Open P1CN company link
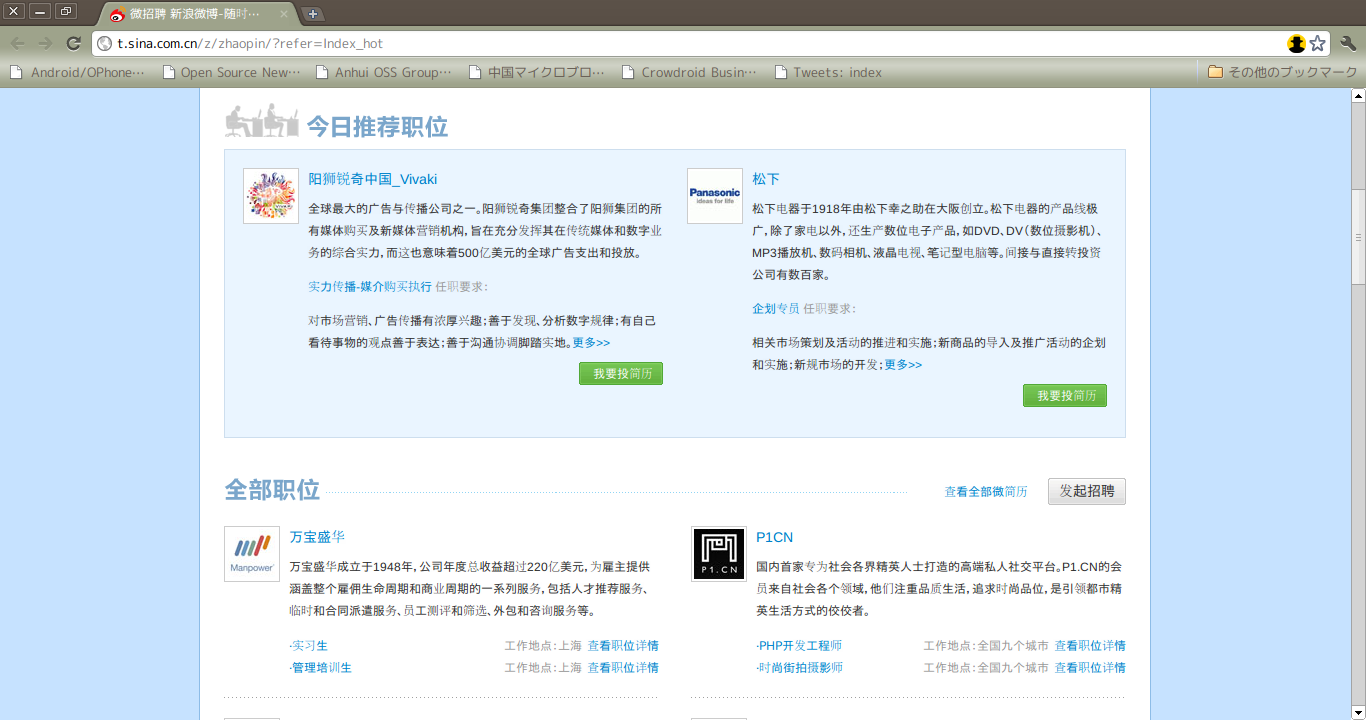Image resolution: width=1366 pixels, height=720 pixels. tap(775, 537)
